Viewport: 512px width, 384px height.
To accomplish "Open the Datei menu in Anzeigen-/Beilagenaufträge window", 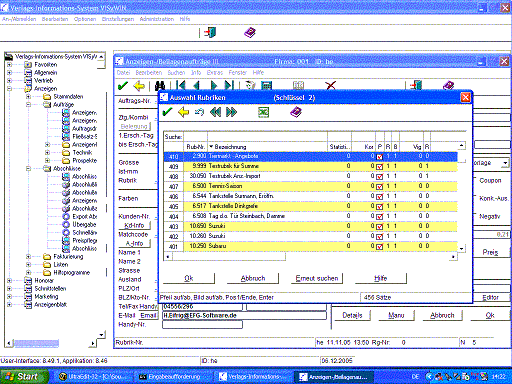I will 123,72.
